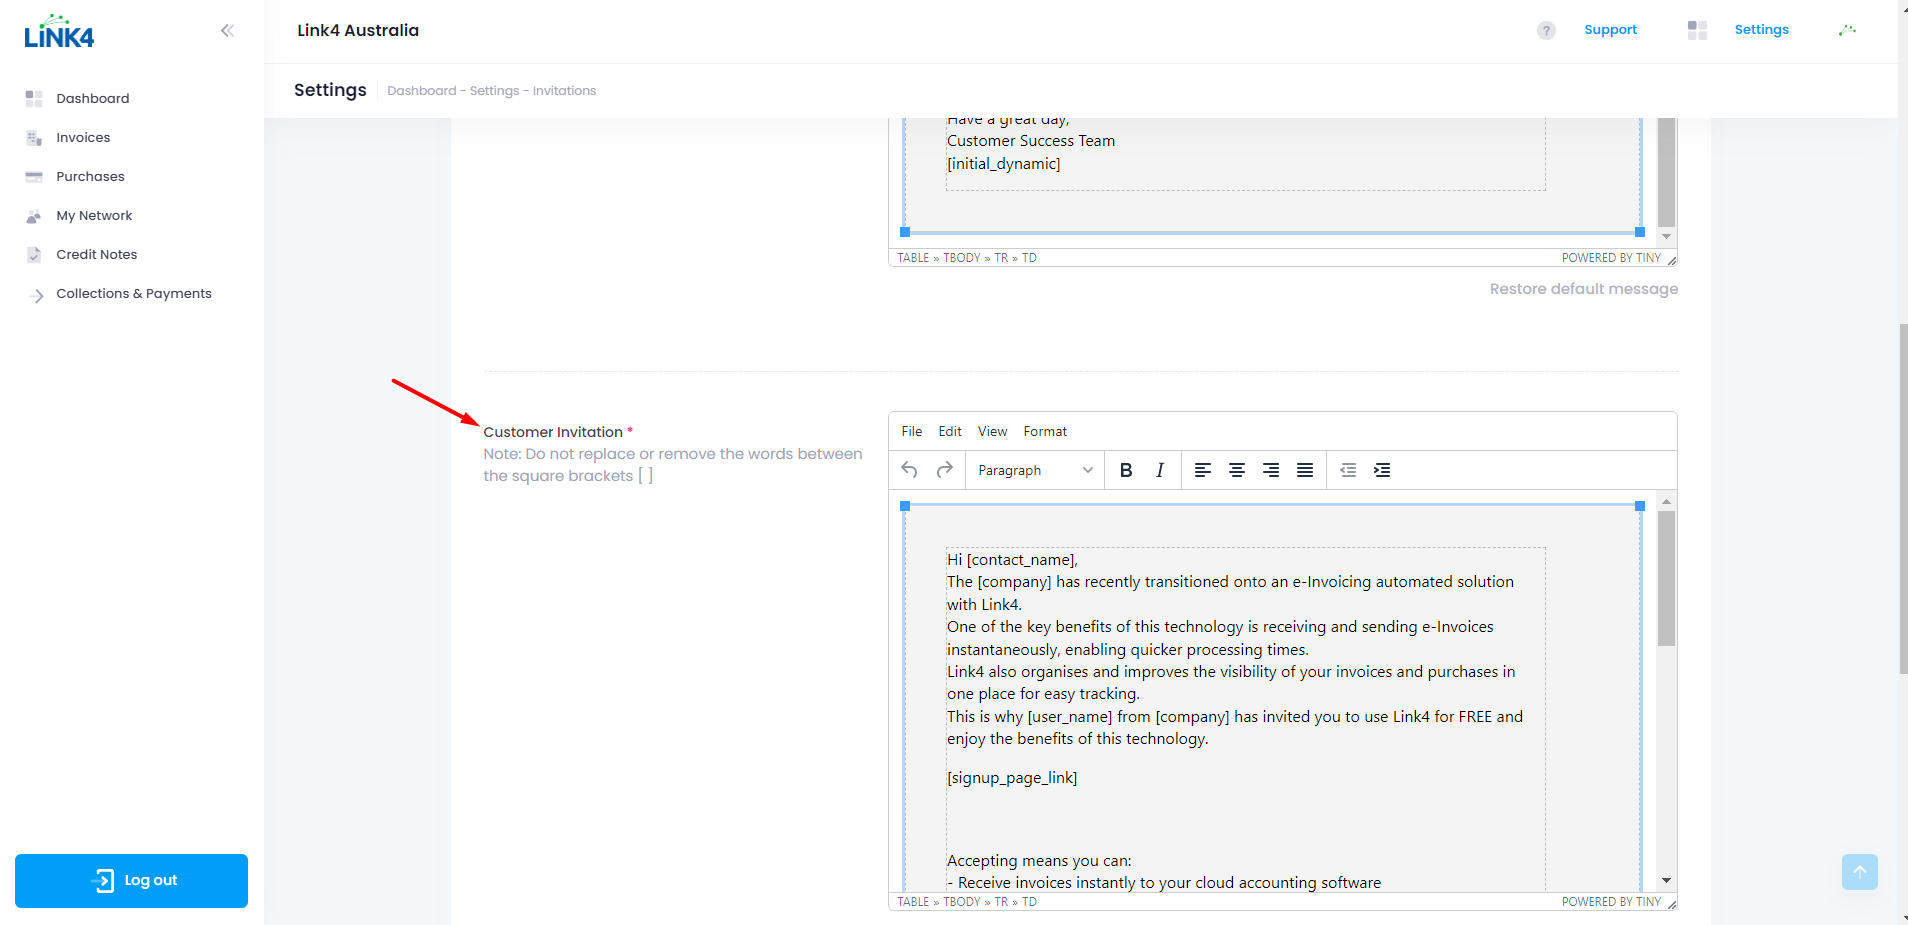Screen dimensions: 1908x925
Task: Open the Paragraph block format dropdown
Action: click(1035, 470)
